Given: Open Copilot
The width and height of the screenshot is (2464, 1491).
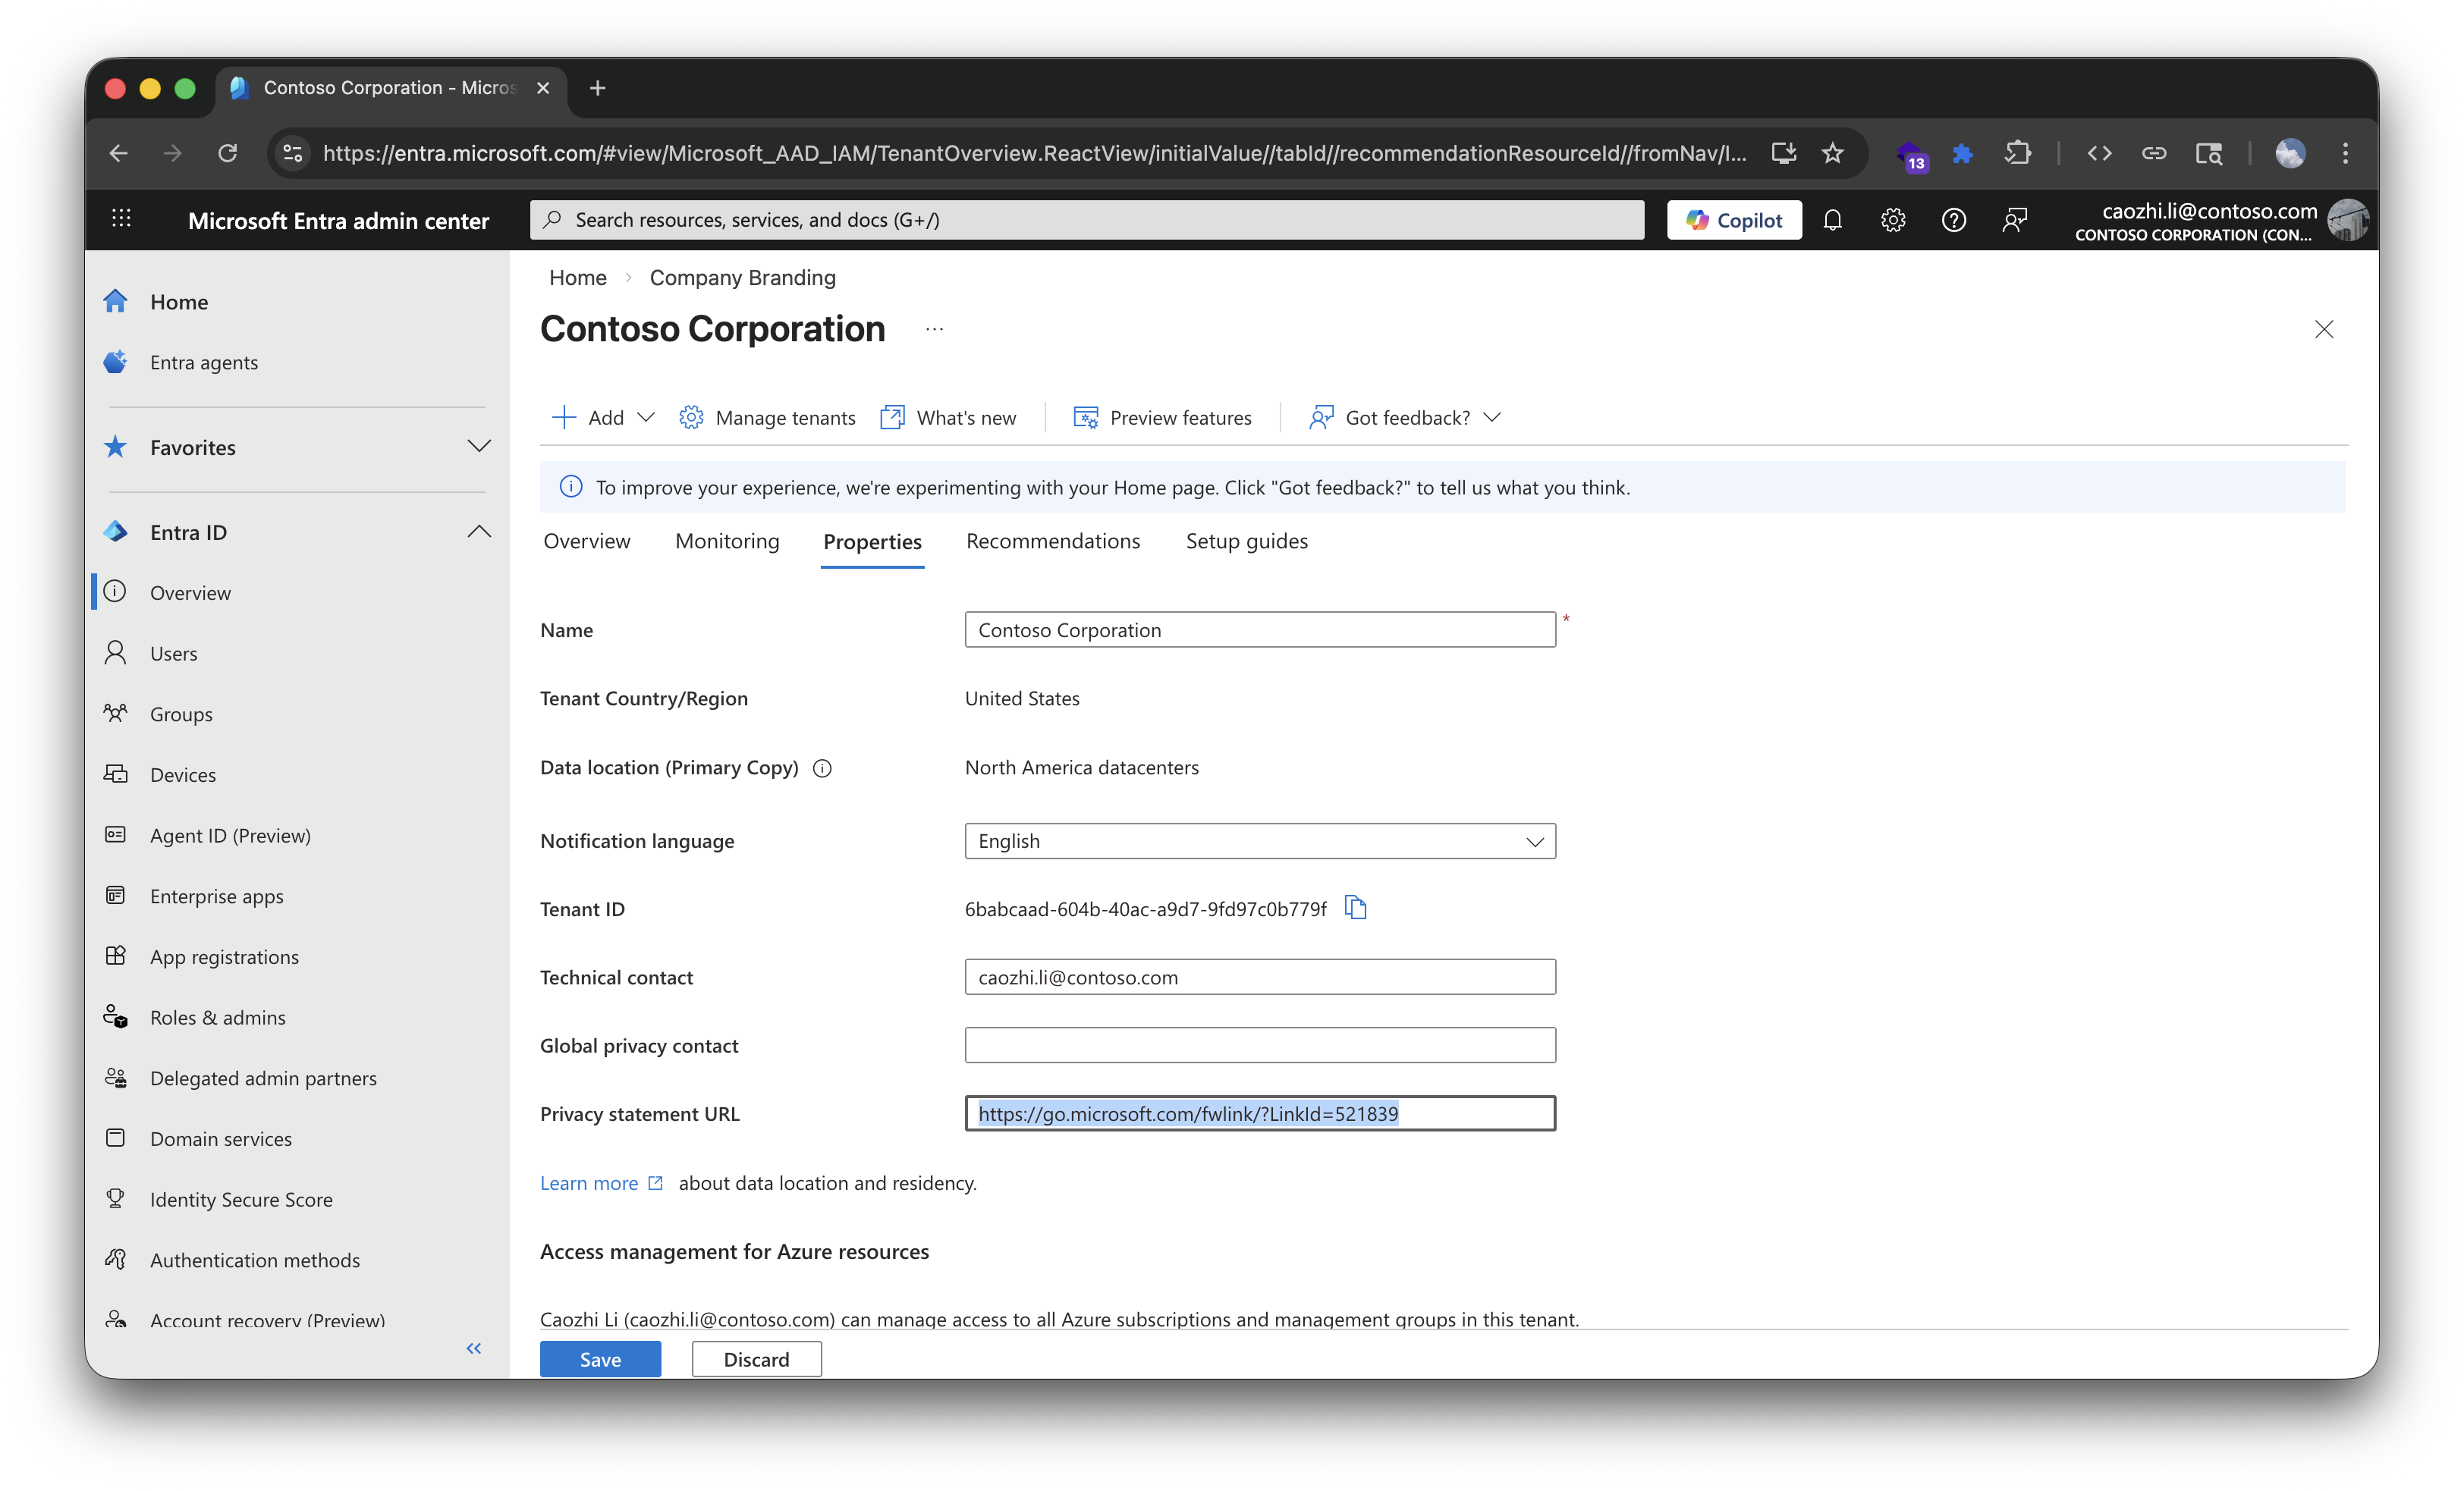Looking at the screenshot, I should coord(1733,219).
